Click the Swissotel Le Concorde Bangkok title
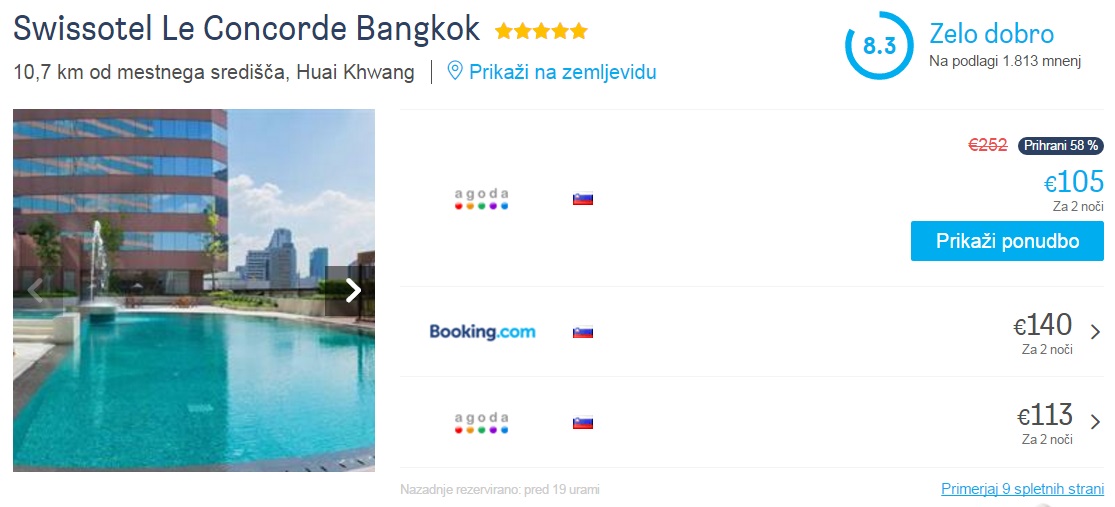Viewport: 1115px width, 507px height. (x=246, y=29)
